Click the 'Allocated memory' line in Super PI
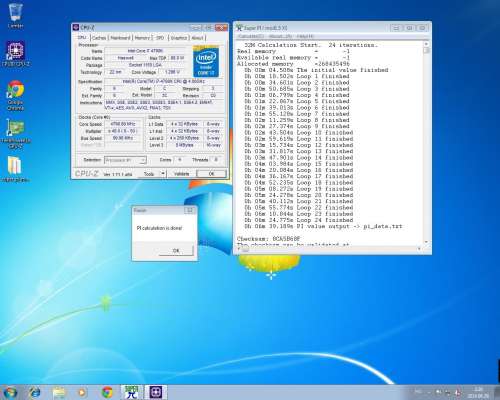500x400 pixels. click(293, 64)
